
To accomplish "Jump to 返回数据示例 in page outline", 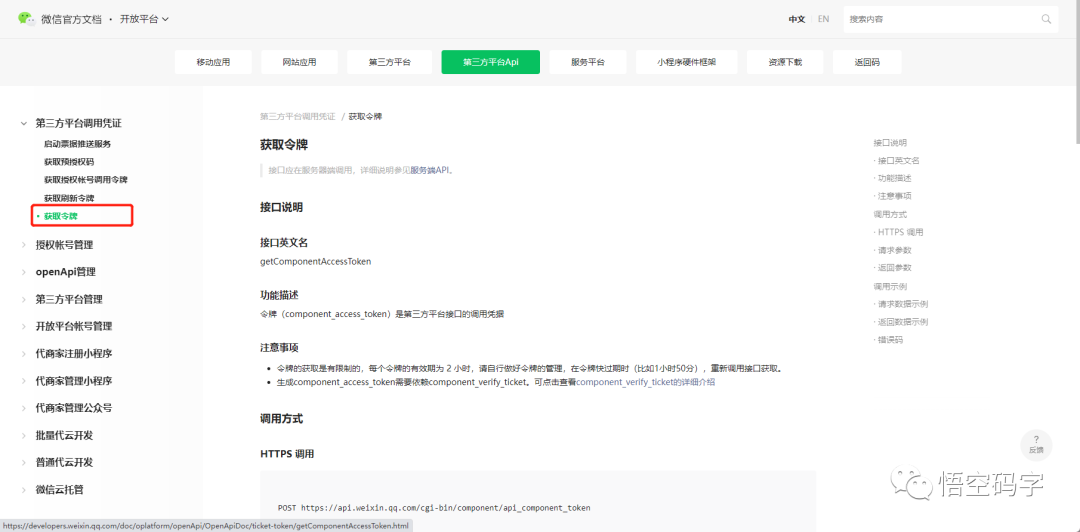I will (902, 322).
